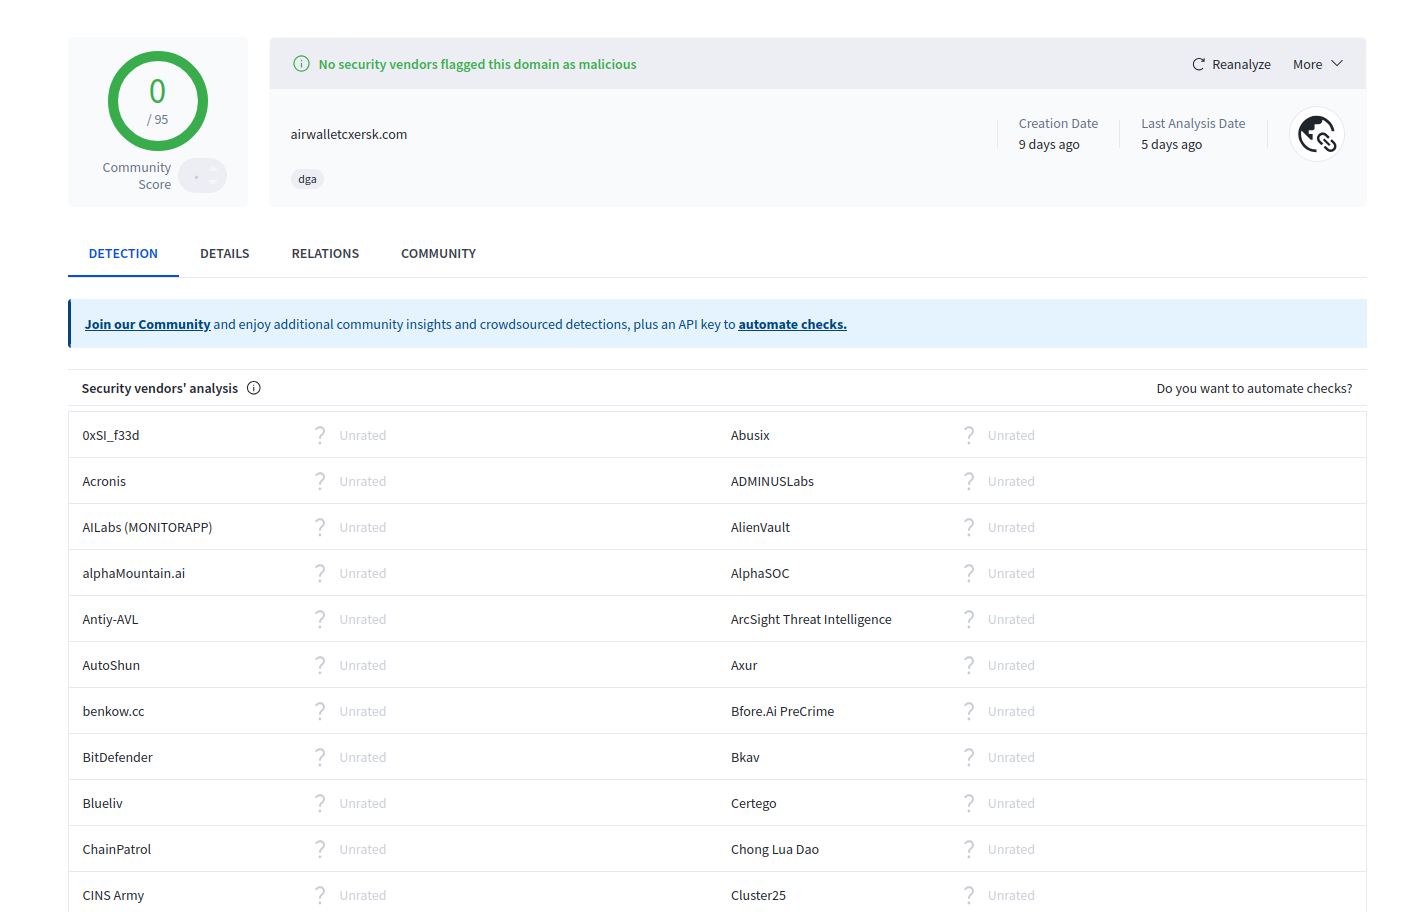This screenshot has height=912, width=1417.
Task: Click the question mark icon for Abusix
Action: click(969, 435)
